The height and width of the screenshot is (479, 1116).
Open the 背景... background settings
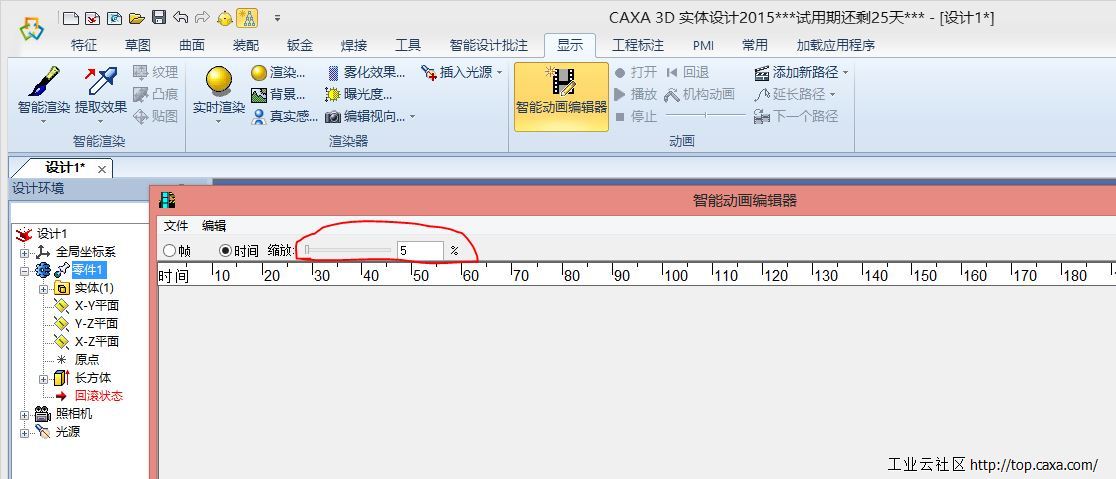pyautogui.click(x=278, y=94)
